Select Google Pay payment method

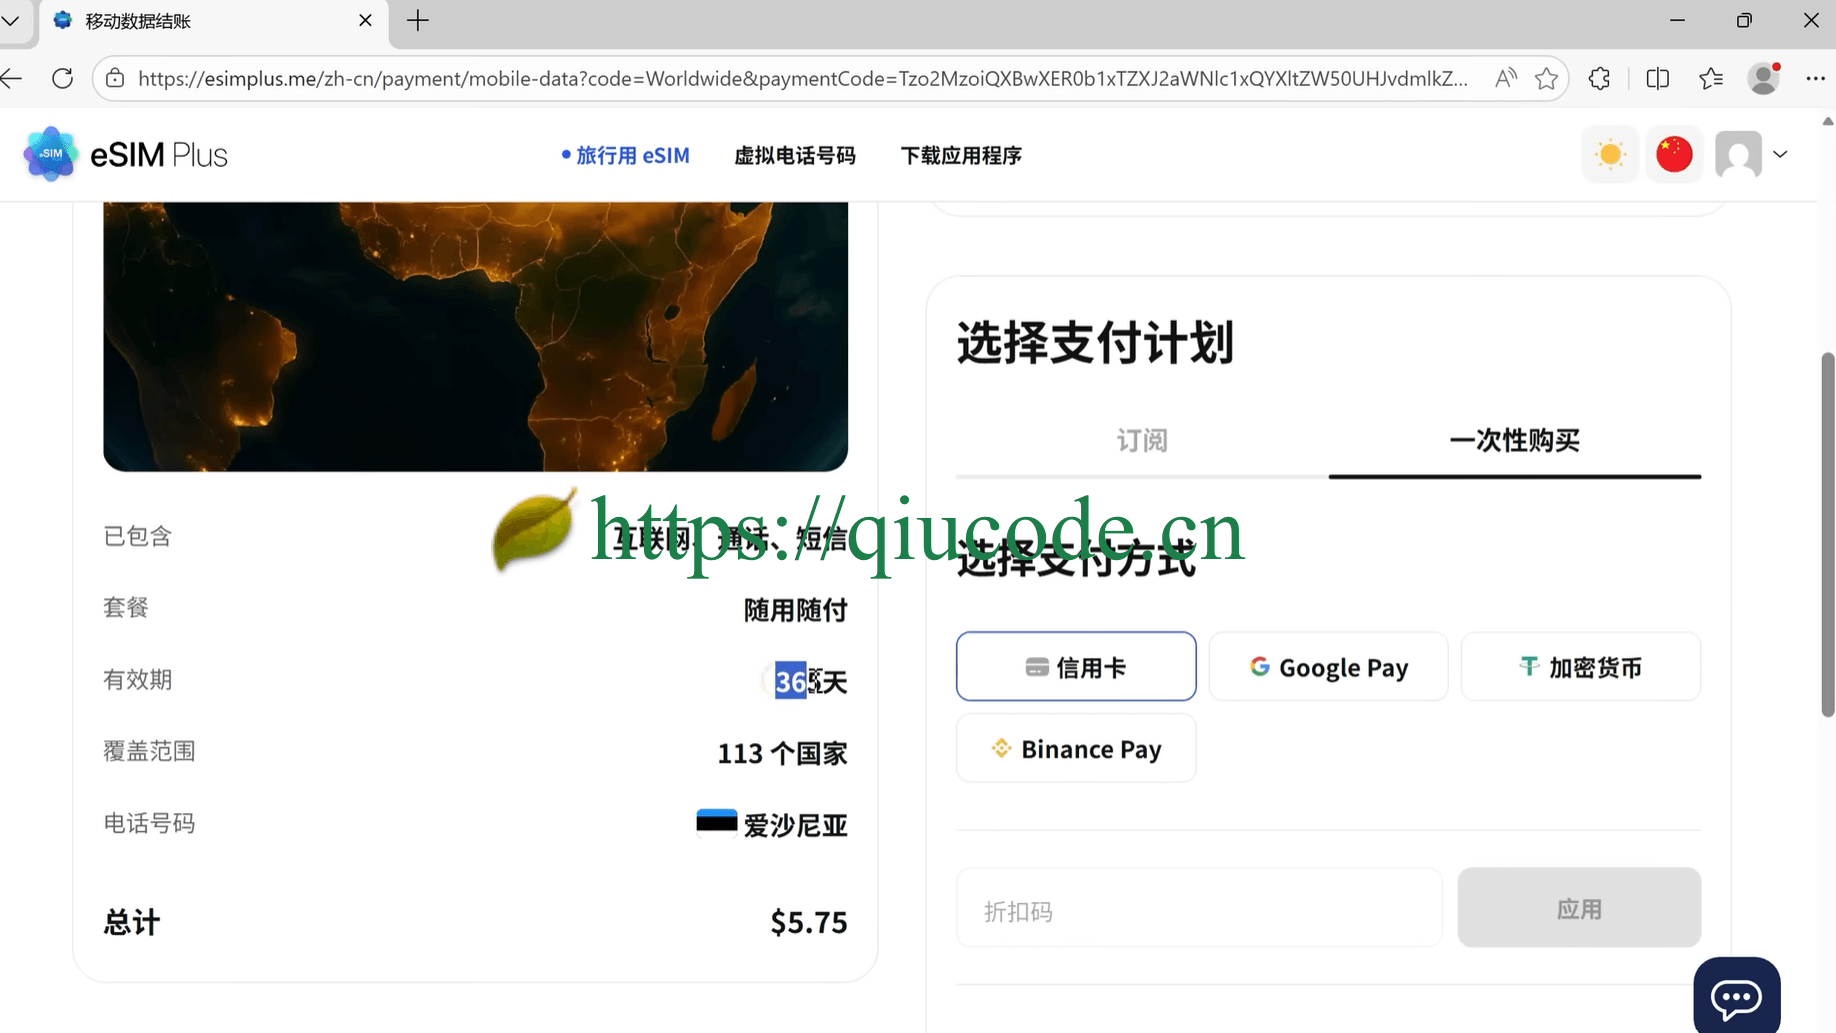click(1328, 666)
